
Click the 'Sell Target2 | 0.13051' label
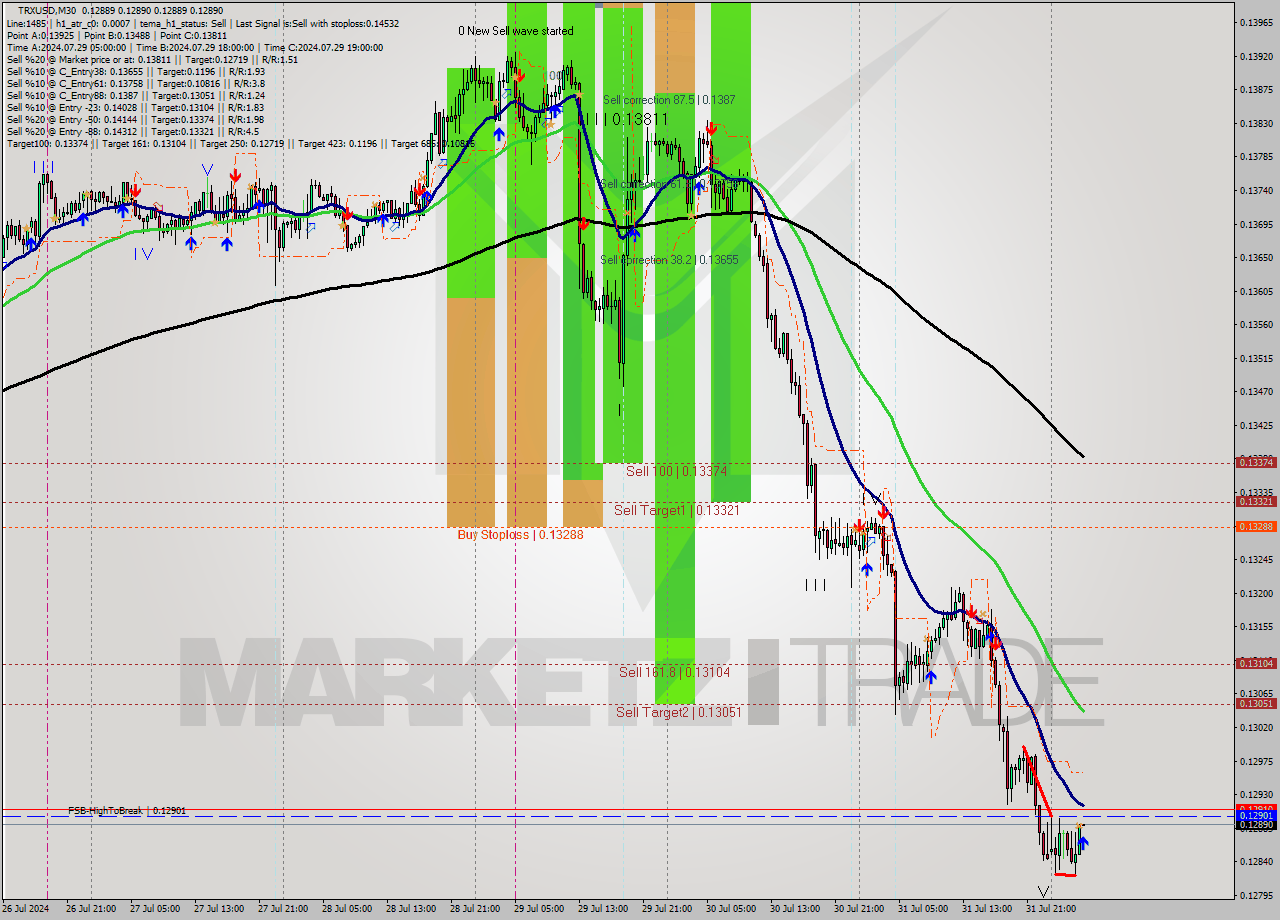(x=679, y=712)
